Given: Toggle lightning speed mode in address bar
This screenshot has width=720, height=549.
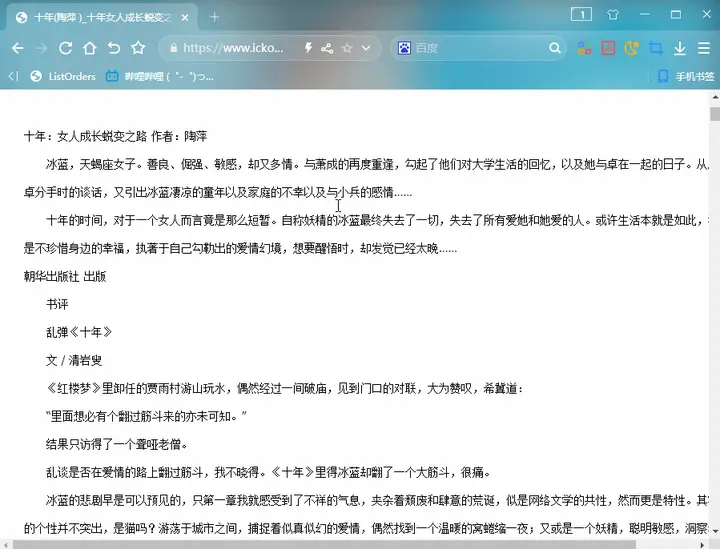Looking at the screenshot, I should [x=308, y=48].
